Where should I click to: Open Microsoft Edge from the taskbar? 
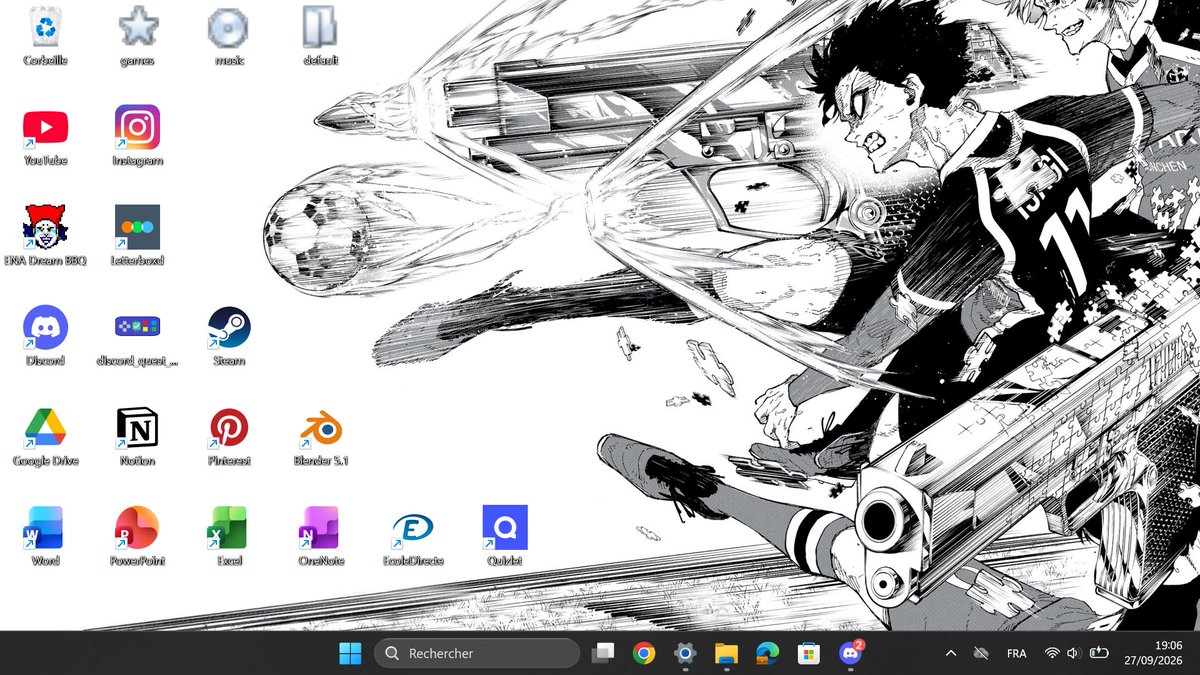click(767, 653)
